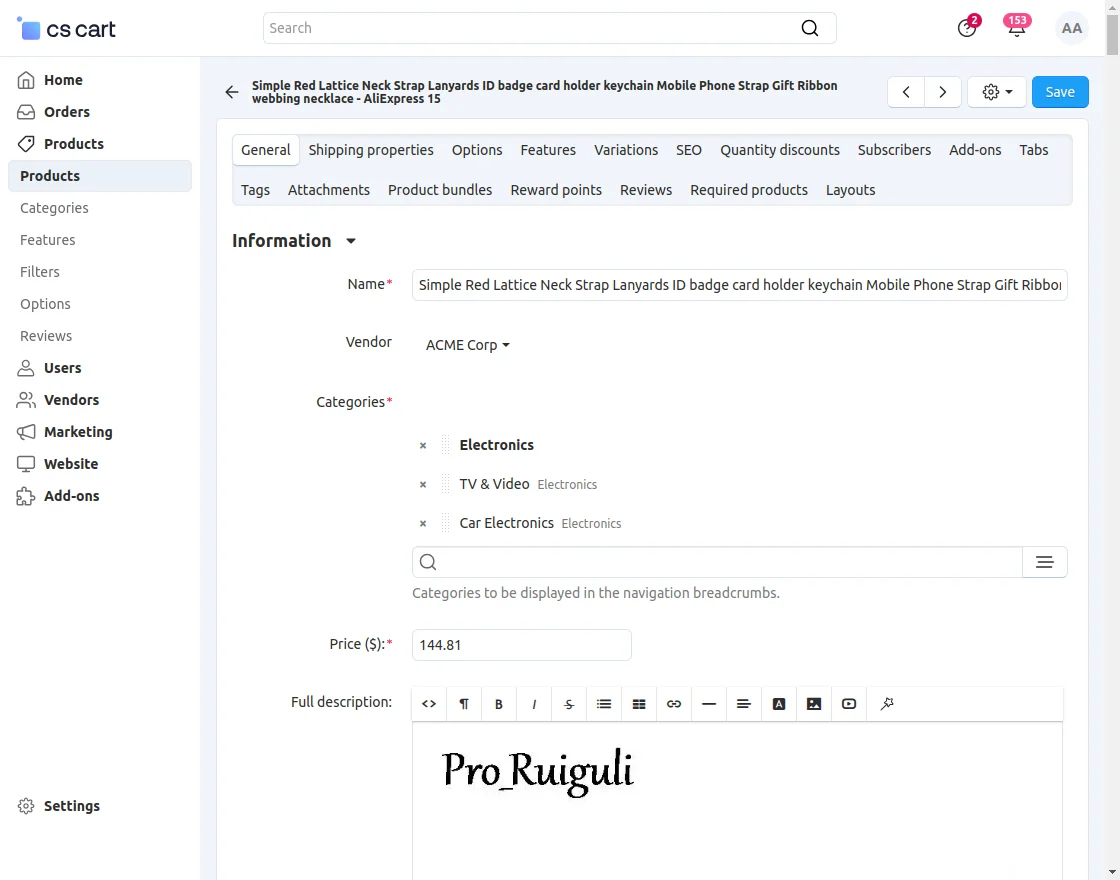Open the Tags tab

point(255,190)
